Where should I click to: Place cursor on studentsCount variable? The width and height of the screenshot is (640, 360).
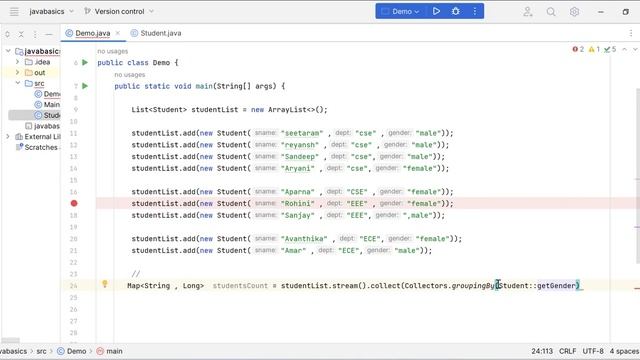[x=240, y=286]
